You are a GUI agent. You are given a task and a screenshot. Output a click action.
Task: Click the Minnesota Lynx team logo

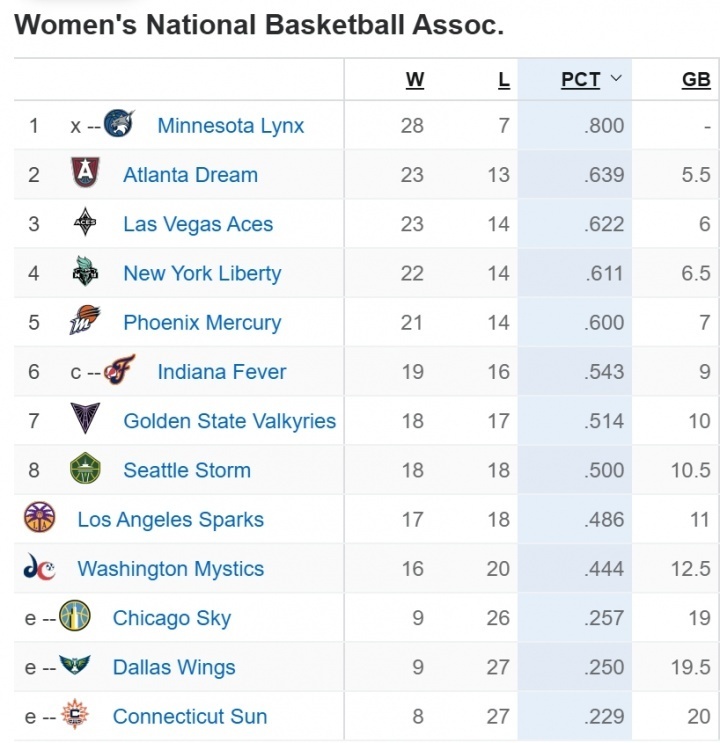pos(119,125)
